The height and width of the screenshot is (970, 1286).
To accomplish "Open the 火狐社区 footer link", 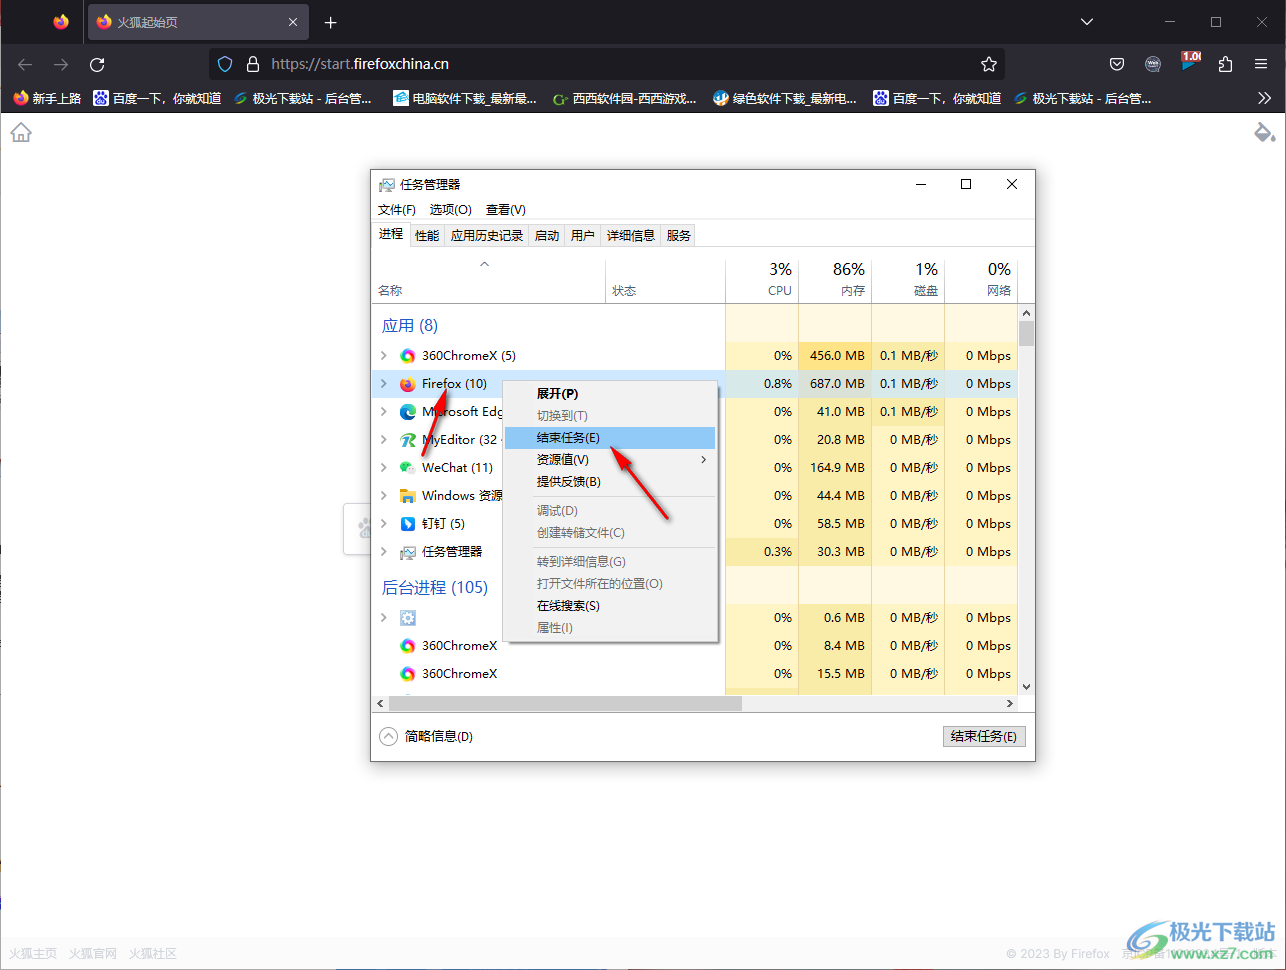I will click(x=153, y=954).
